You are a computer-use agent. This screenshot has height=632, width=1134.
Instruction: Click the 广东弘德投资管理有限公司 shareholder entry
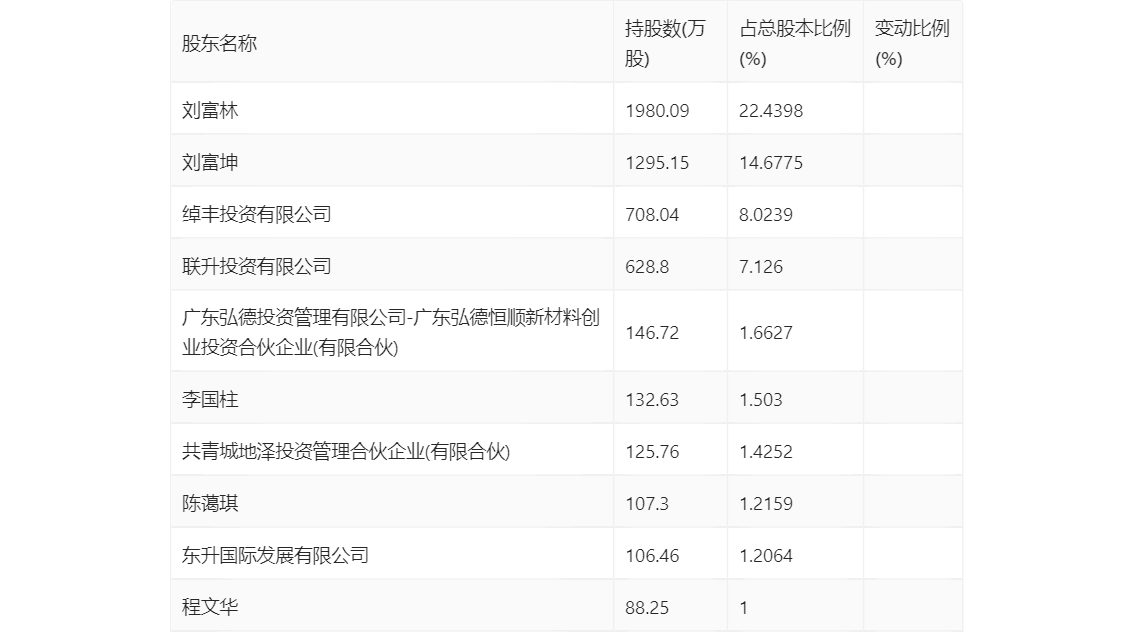(391, 332)
